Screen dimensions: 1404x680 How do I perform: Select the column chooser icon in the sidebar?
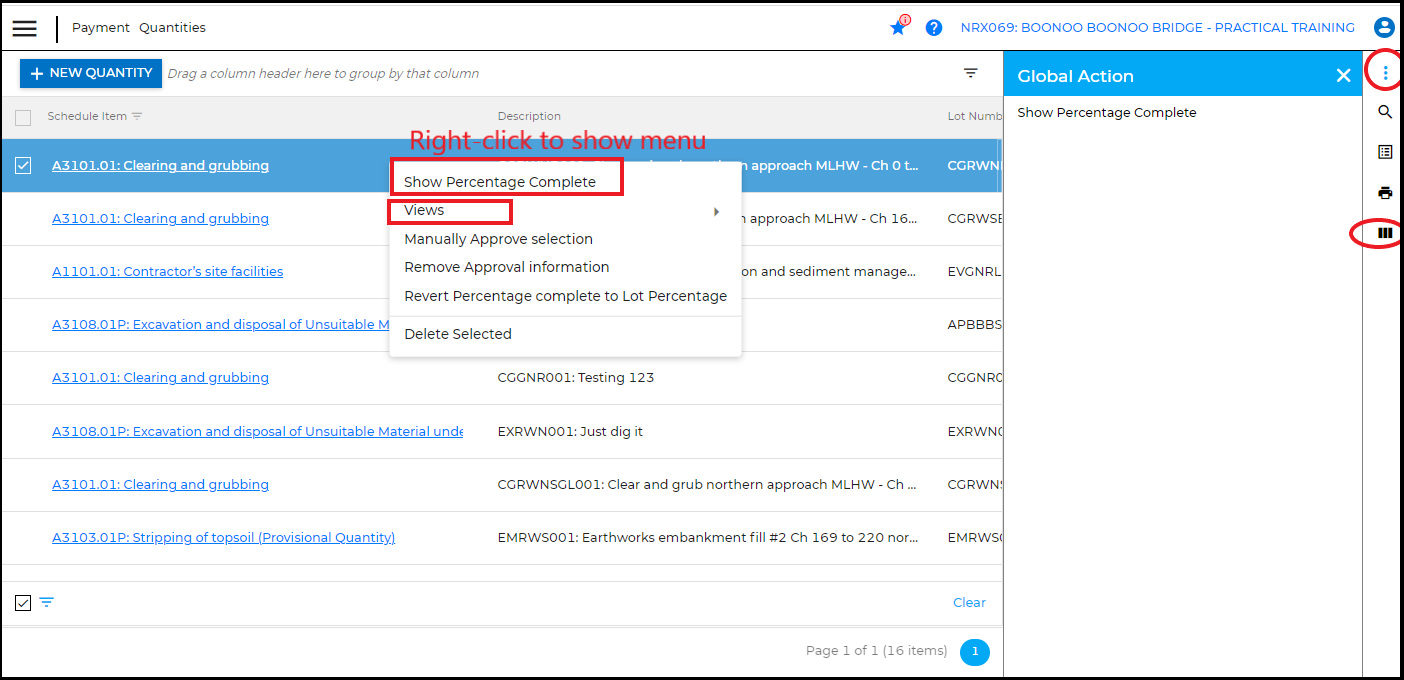tap(1385, 233)
